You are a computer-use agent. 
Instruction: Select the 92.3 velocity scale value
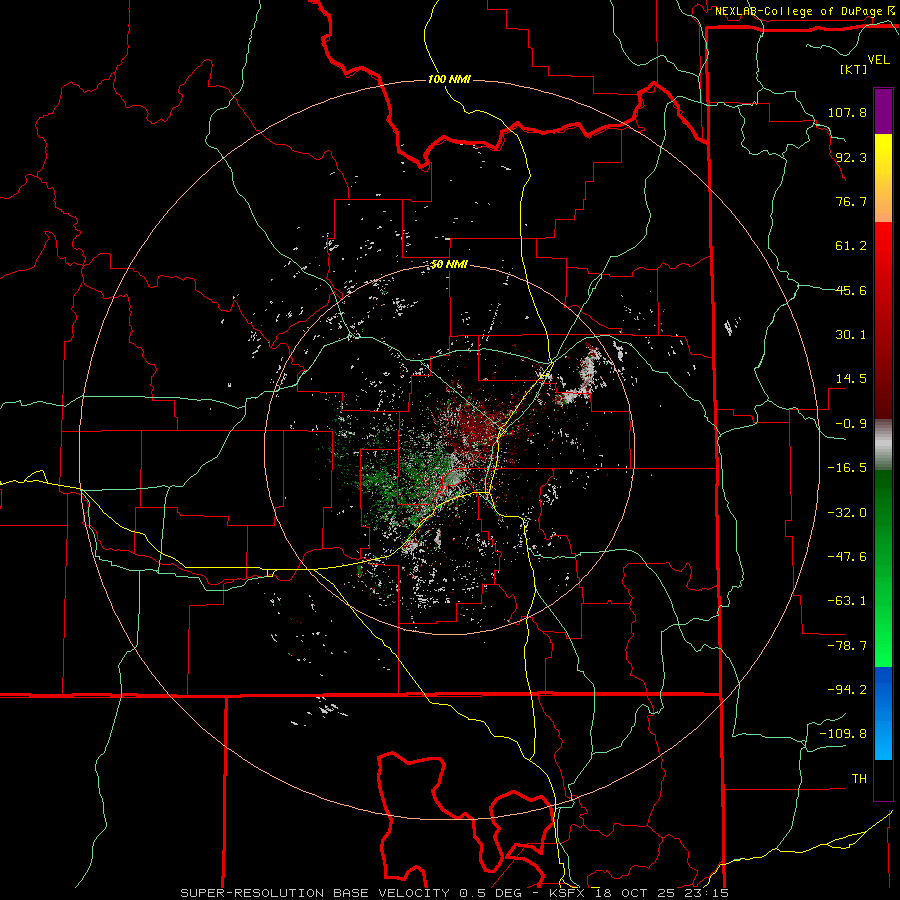(851, 157)
